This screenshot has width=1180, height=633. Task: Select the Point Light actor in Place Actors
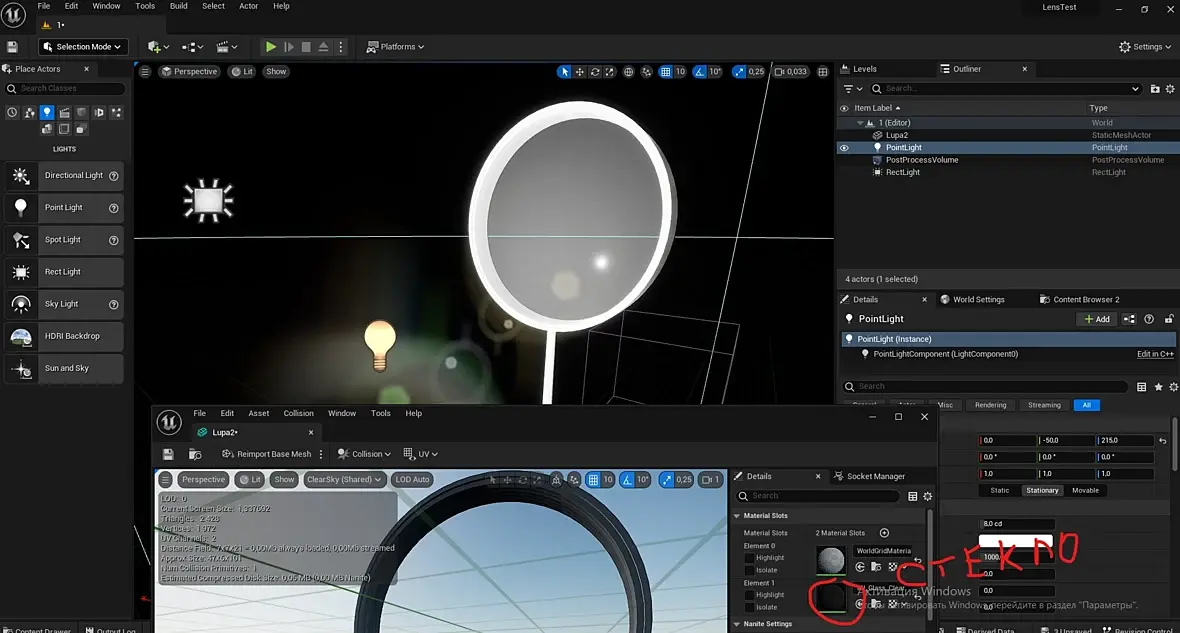[x=64, y=208]
